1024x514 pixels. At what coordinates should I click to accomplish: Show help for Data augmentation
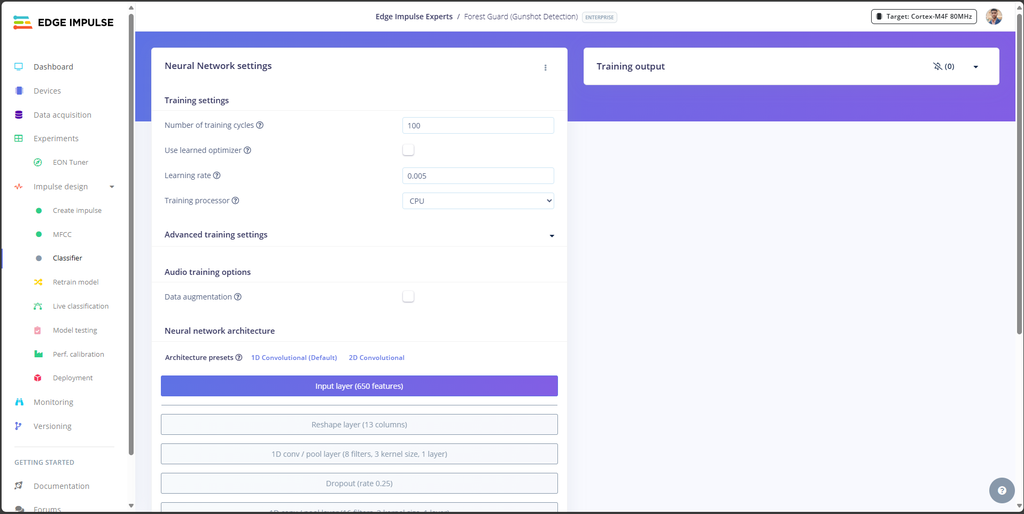pos(238,297)
